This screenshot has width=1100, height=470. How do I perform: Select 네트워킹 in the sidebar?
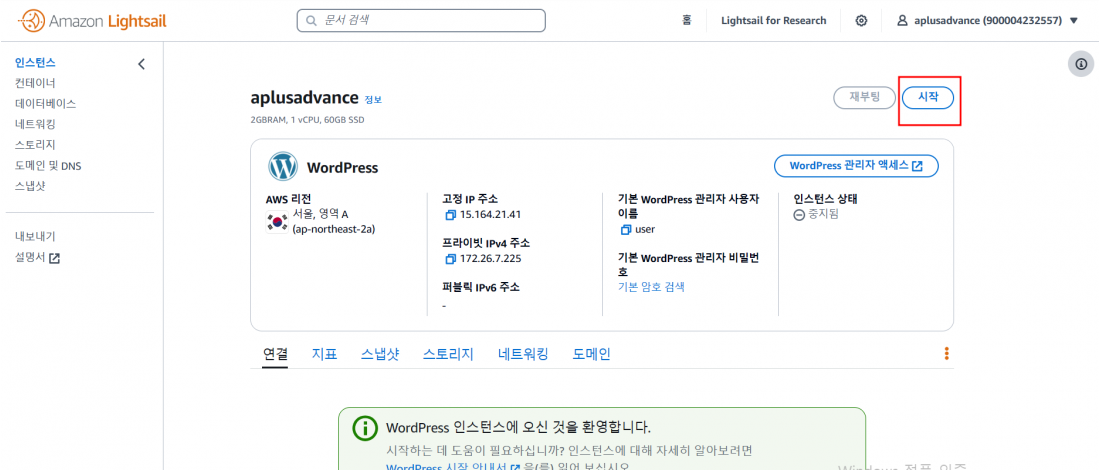point(35,124)
